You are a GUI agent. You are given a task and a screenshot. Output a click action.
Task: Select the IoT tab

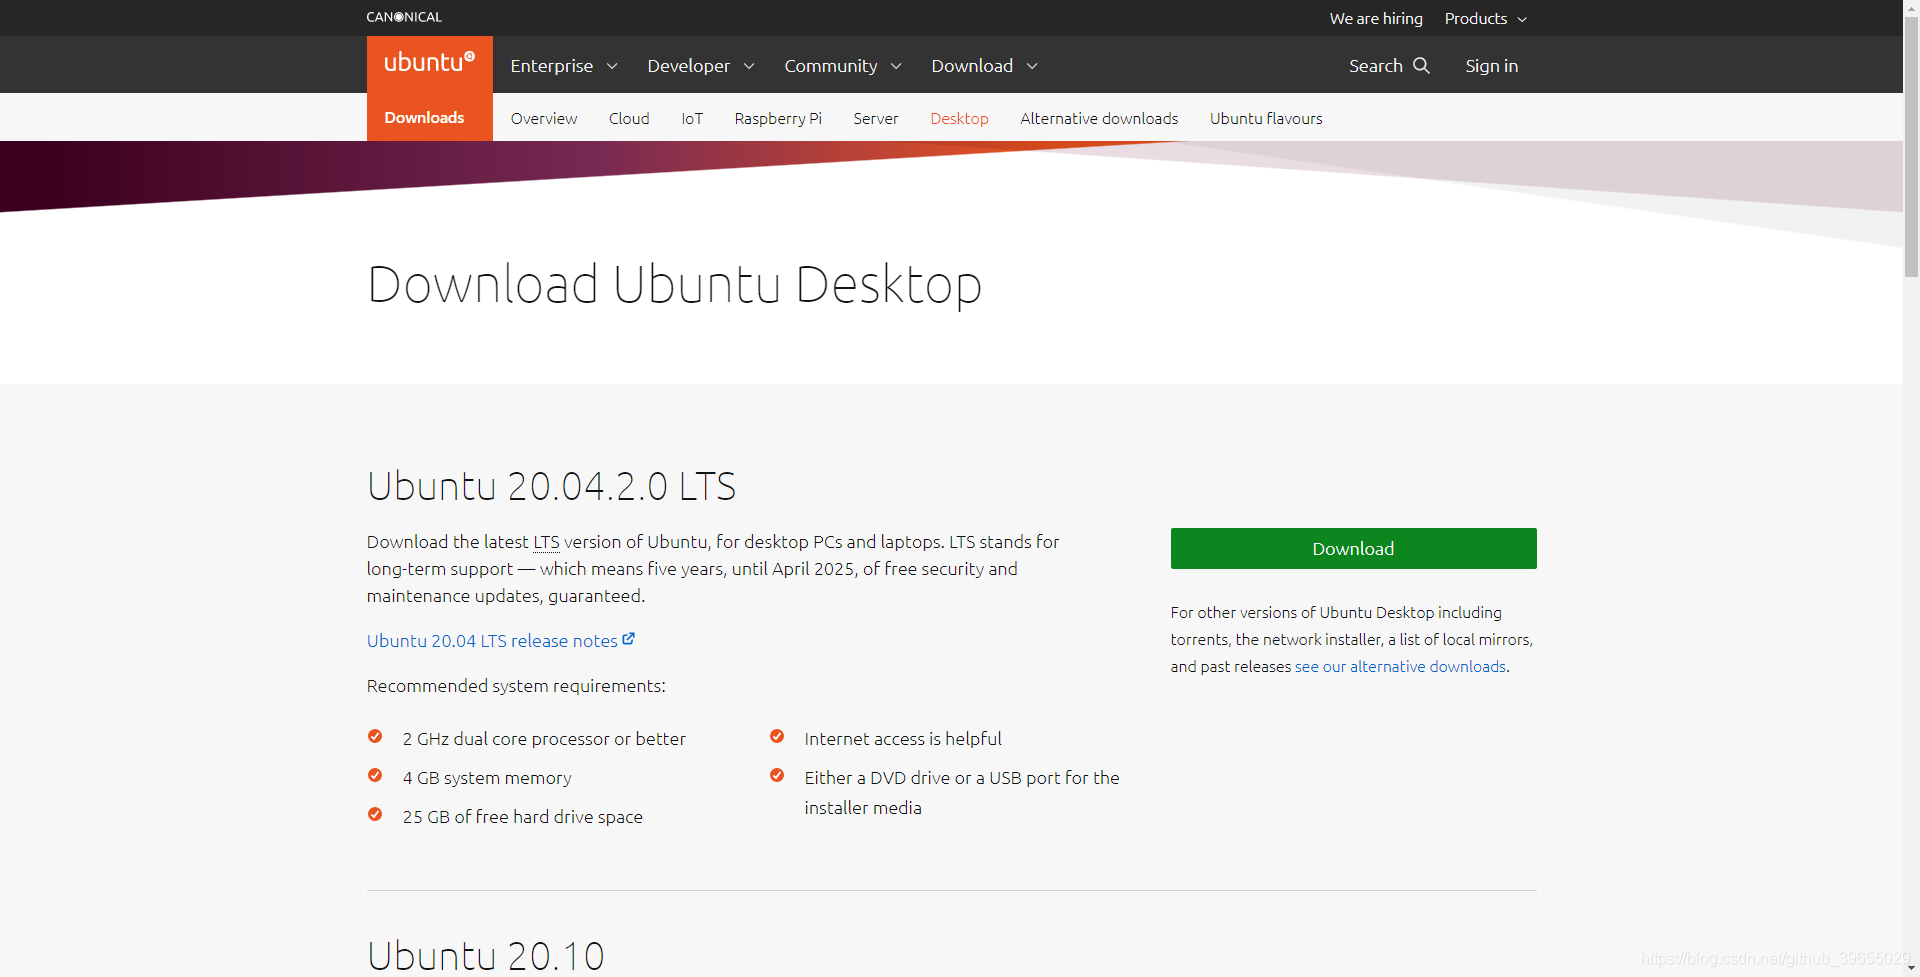692,118
